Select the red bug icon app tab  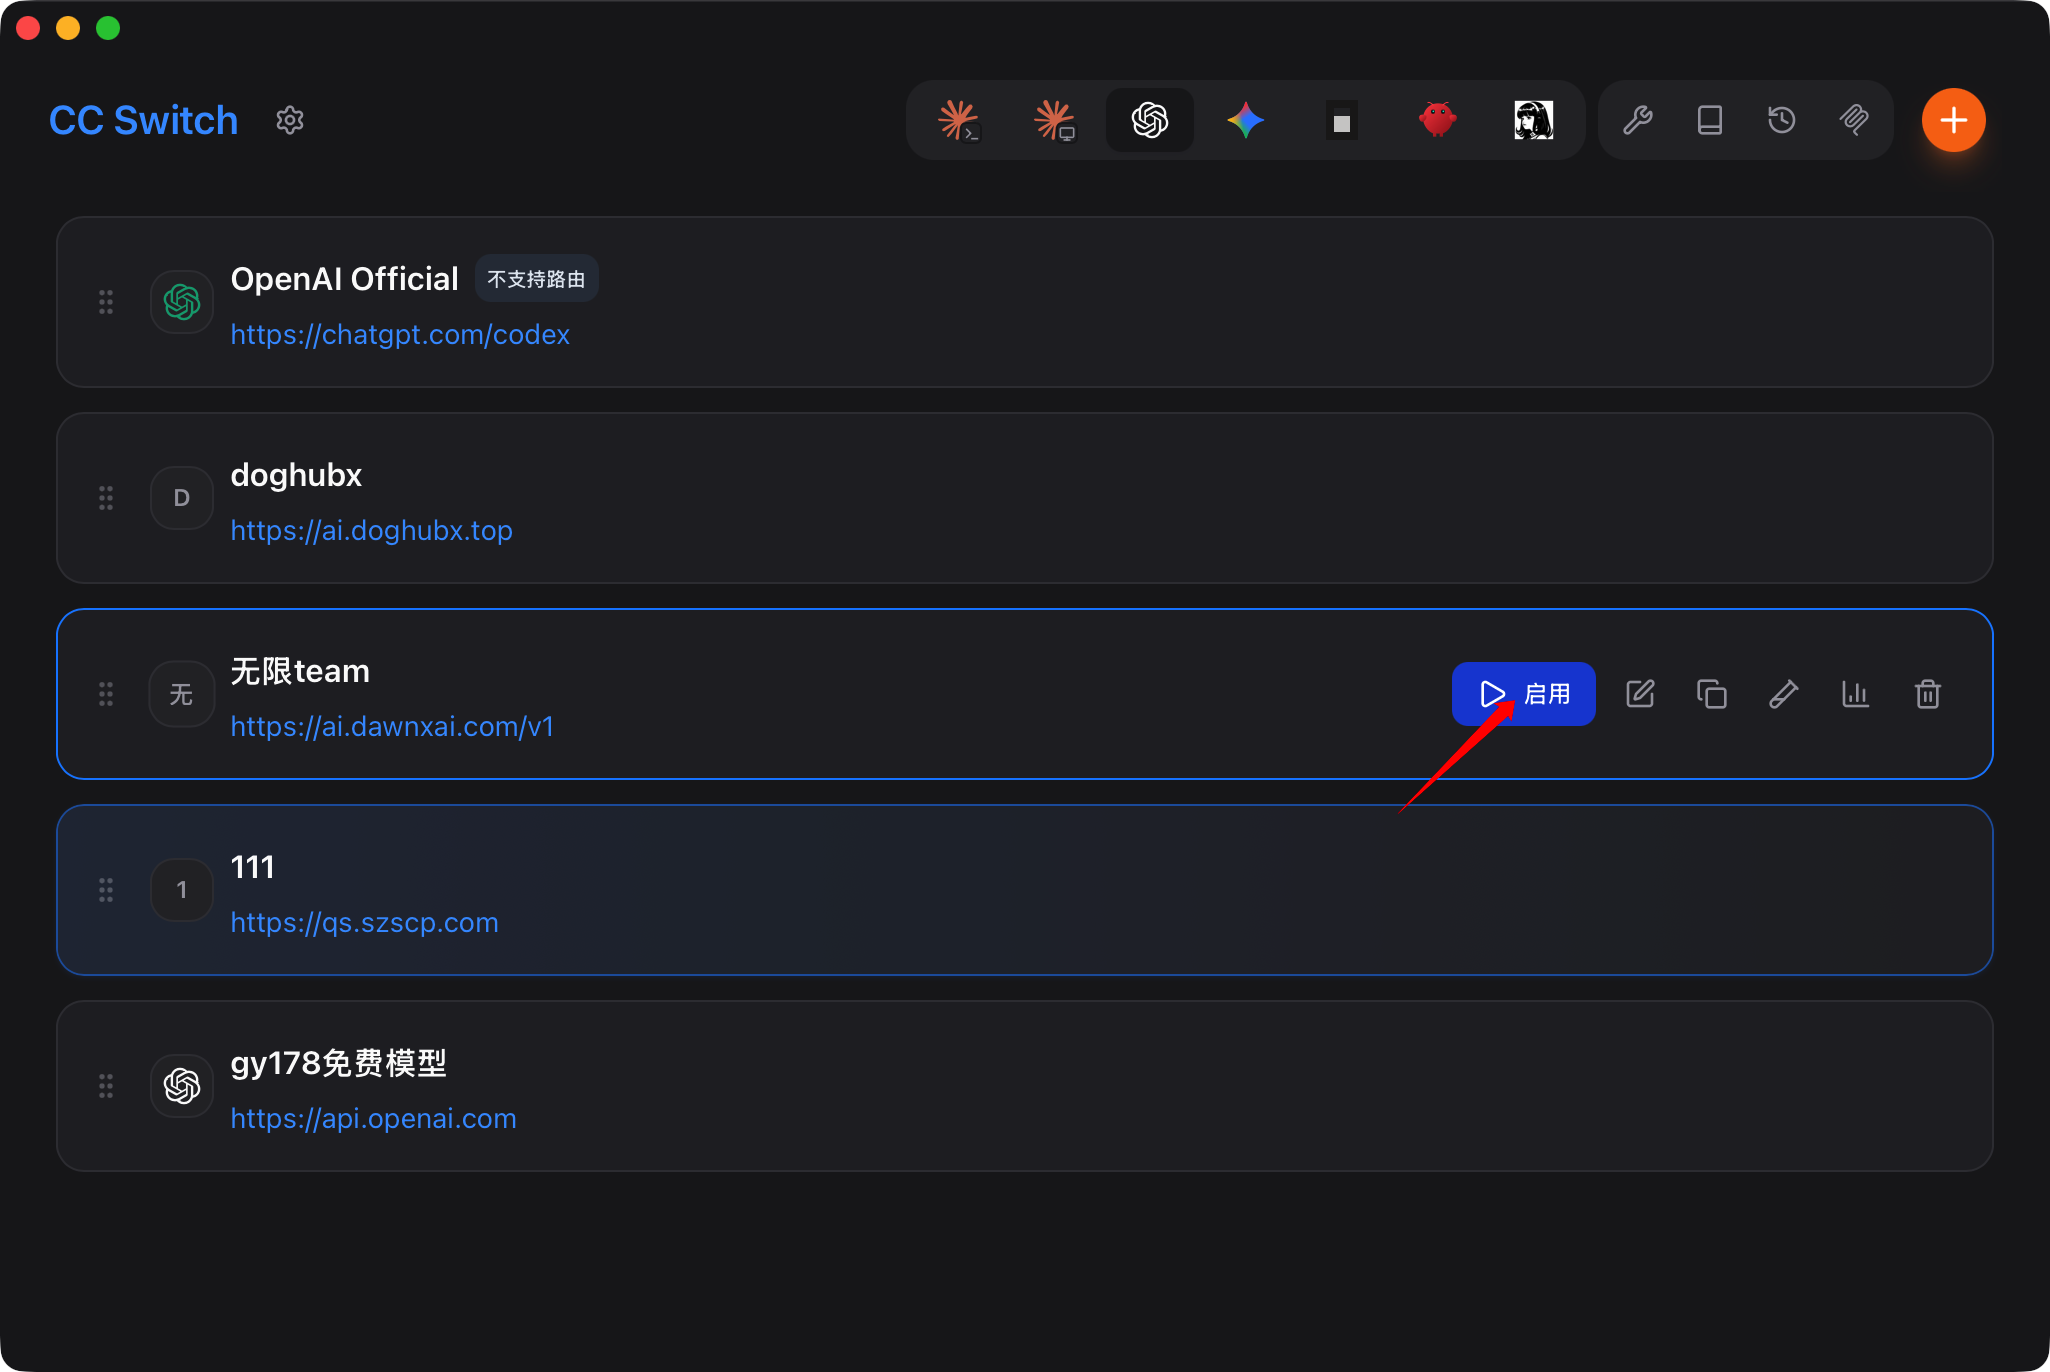(1438, 120)
